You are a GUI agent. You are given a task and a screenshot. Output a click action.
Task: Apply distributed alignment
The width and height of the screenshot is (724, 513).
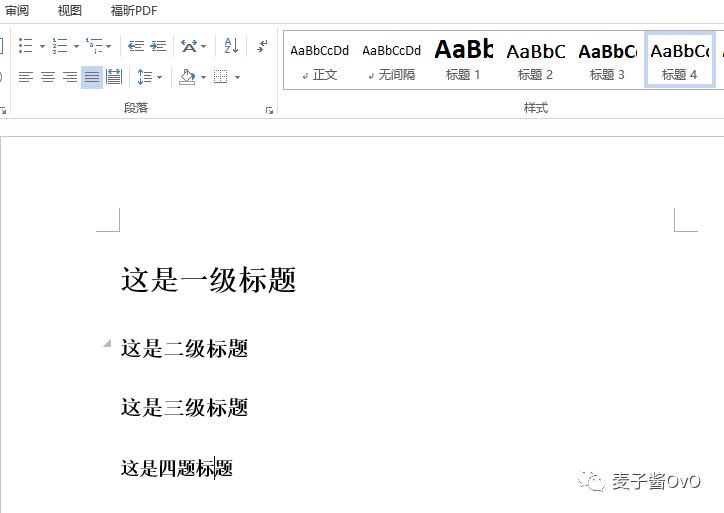click(x=114, y=77)
